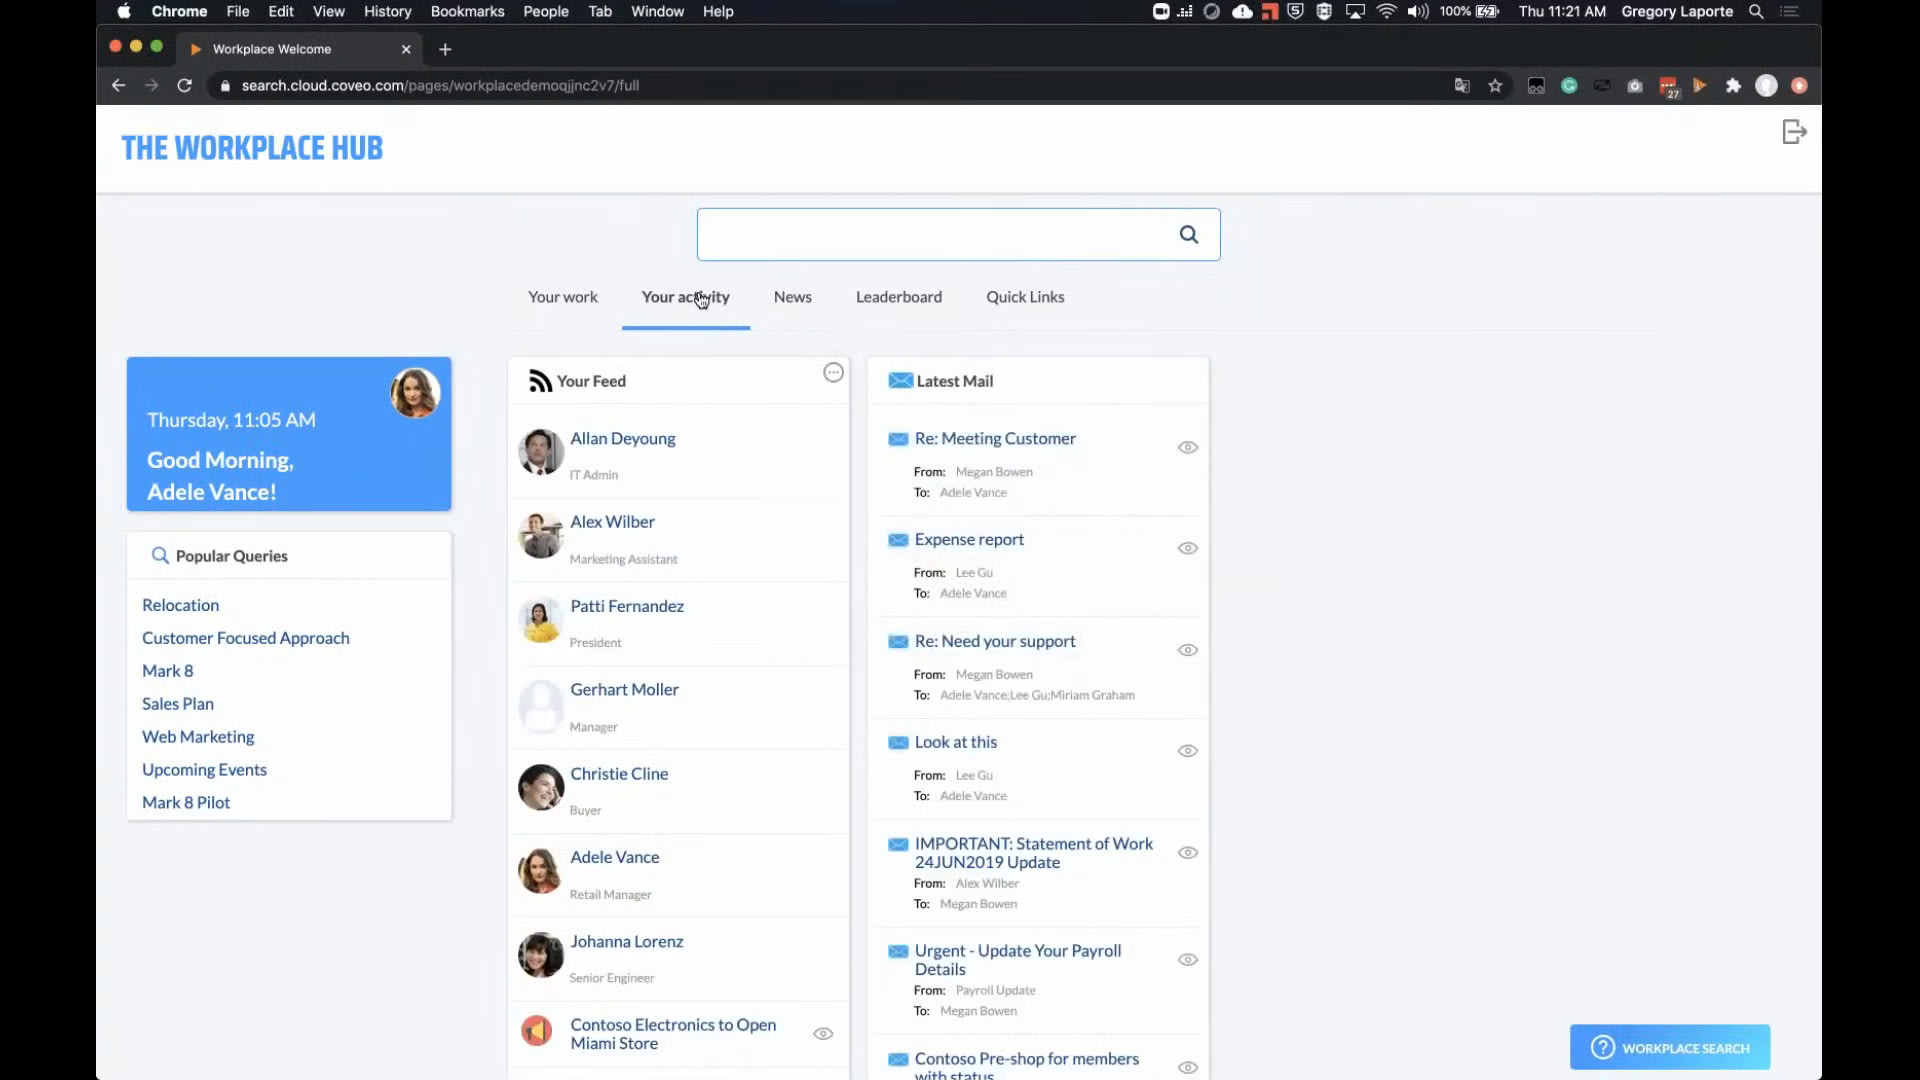This screenshot has width=1920, height=1080.
Task: Close the Workplace Welcome tab
Action: point(406,49)
